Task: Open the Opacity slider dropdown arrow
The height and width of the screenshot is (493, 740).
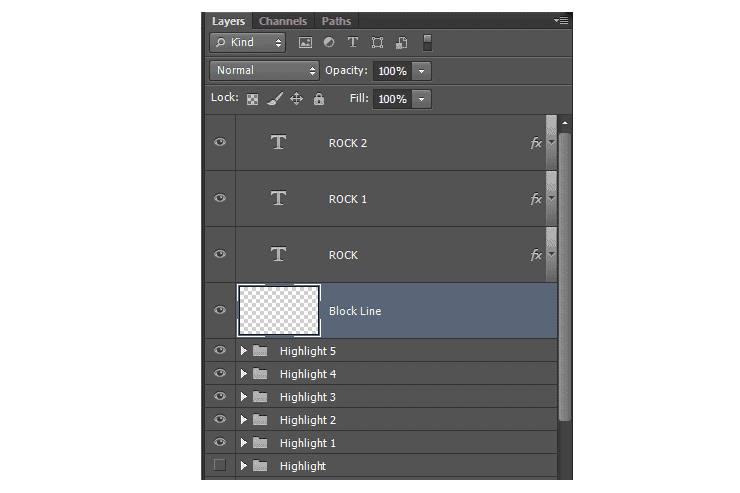Action: 421,71
